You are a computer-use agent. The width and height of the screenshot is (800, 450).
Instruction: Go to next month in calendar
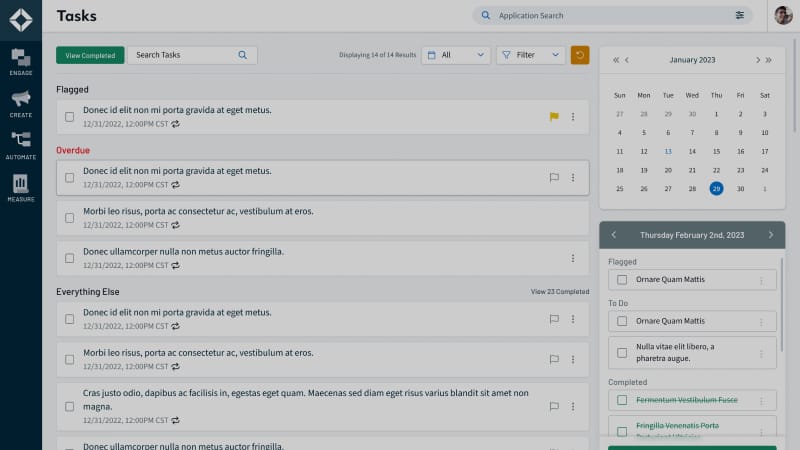[x=758, y=60]
